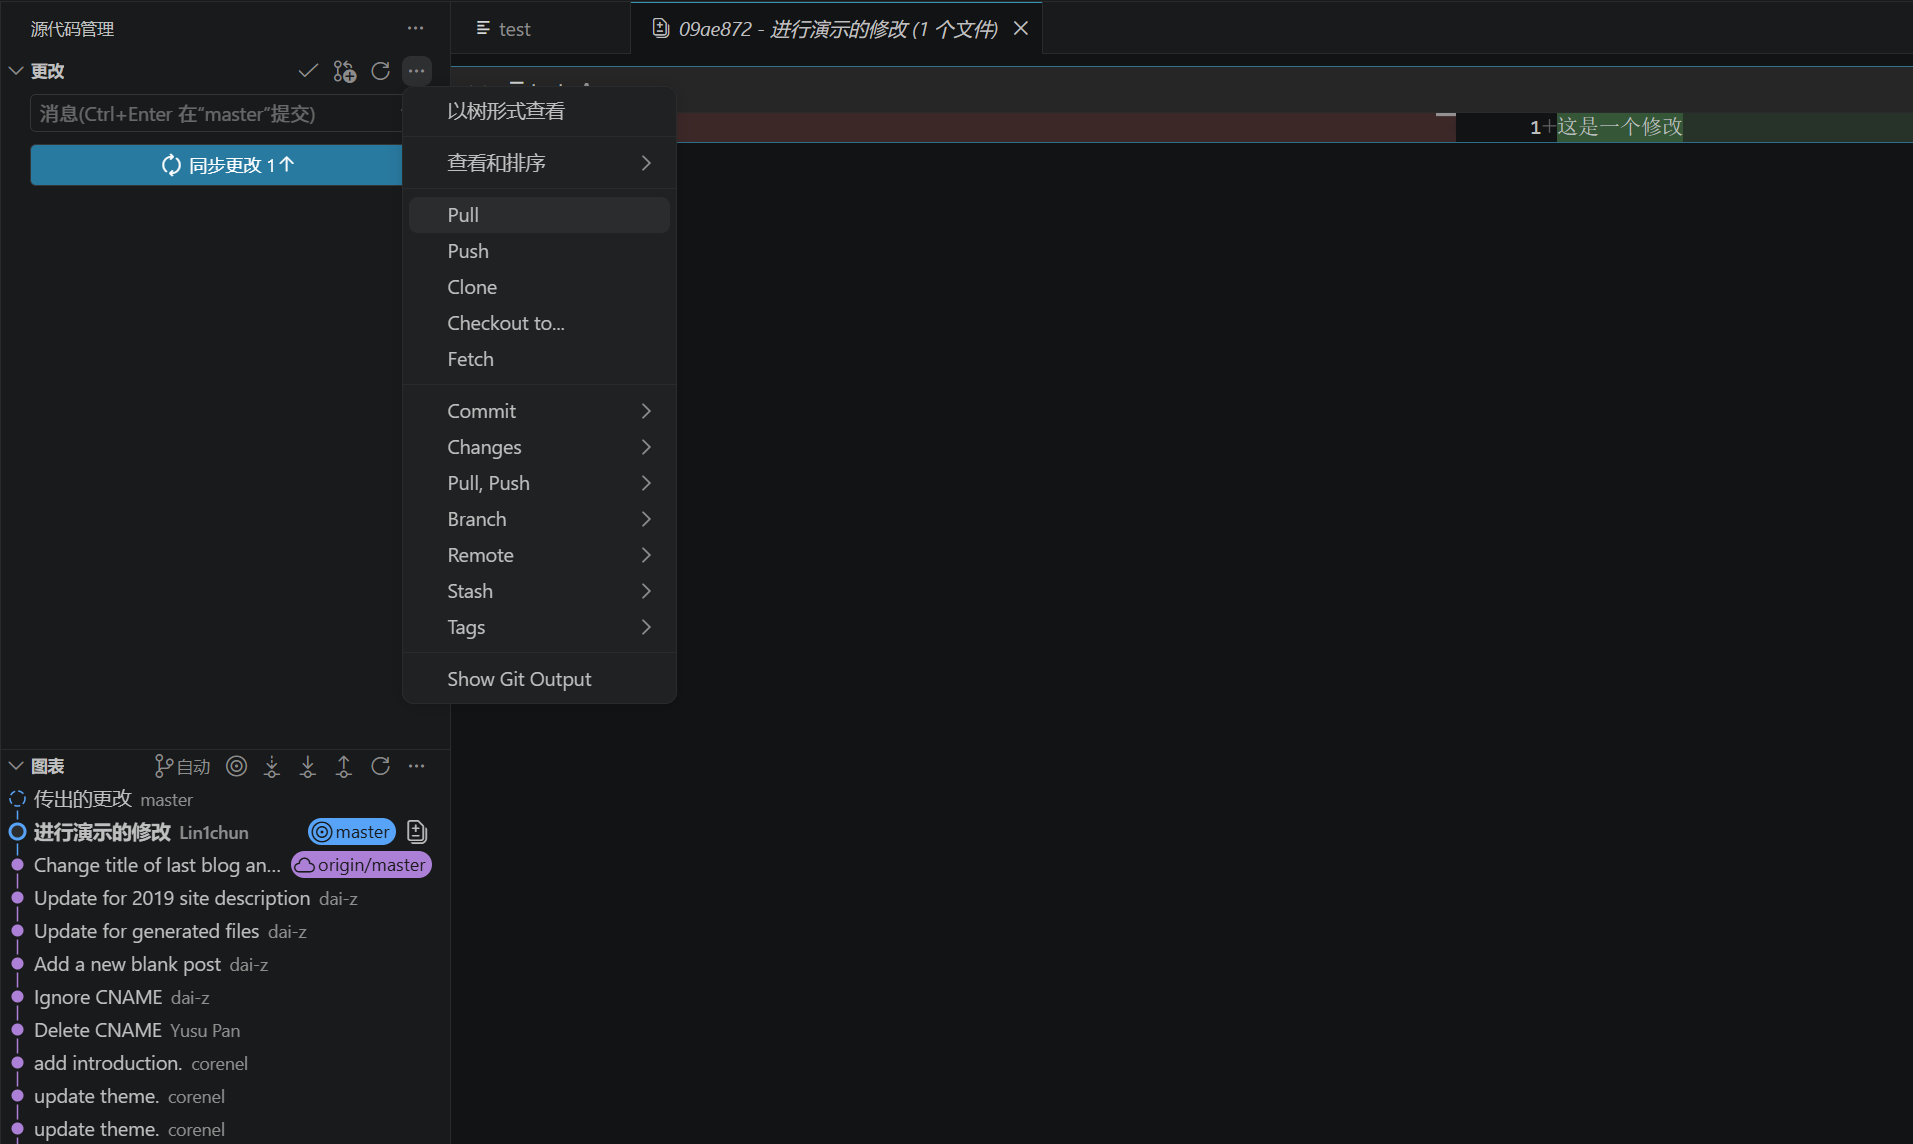Click the dashed down-arrow Fetch icon in 图表 toolbar
The image size is (1913, 1144).
click(272, 766)
